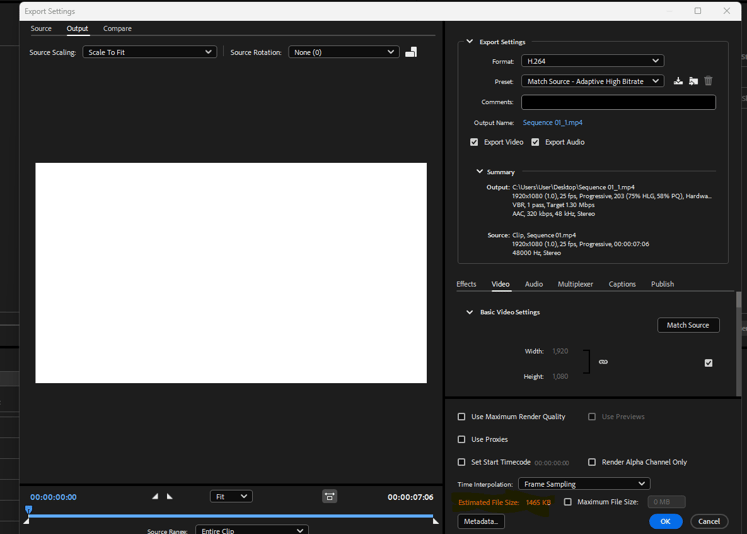Close the Export Settings dialog
Image resolution: width=747 pixels, height=534 pixels.
click(727, 10)
